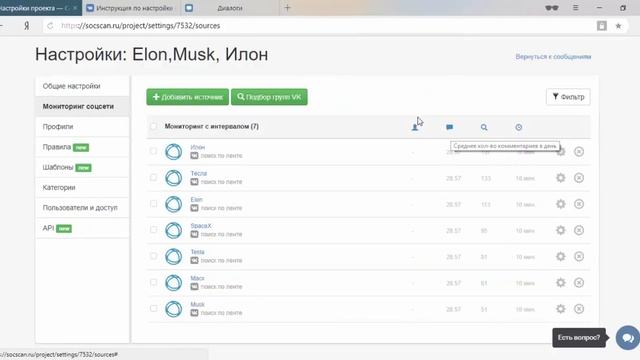Image resolution: width=640 pixels, height=360 pixels.
Task: Open the Elon source link
Action: pyautogui.click(x=196, y=199)
